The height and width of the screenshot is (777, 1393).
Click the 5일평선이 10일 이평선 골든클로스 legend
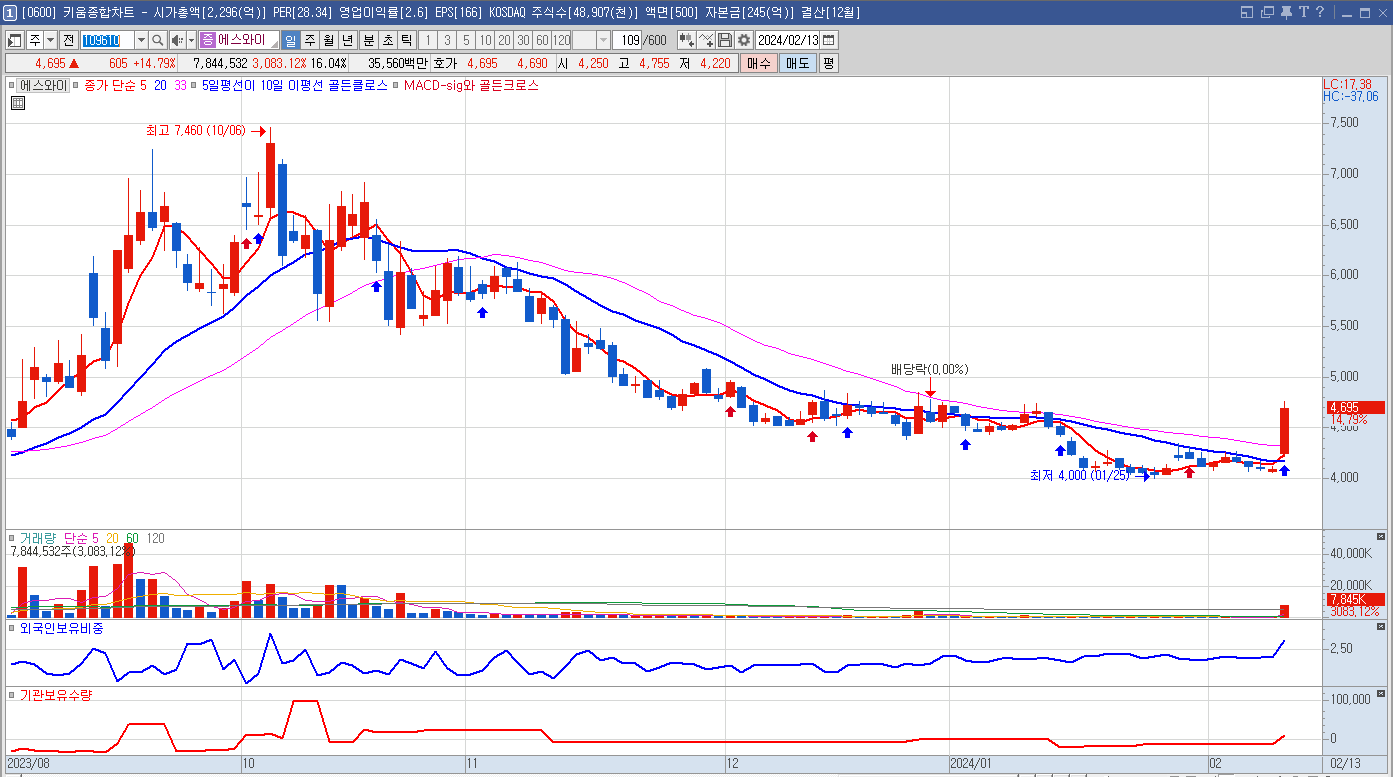click(x=294, y=86)
